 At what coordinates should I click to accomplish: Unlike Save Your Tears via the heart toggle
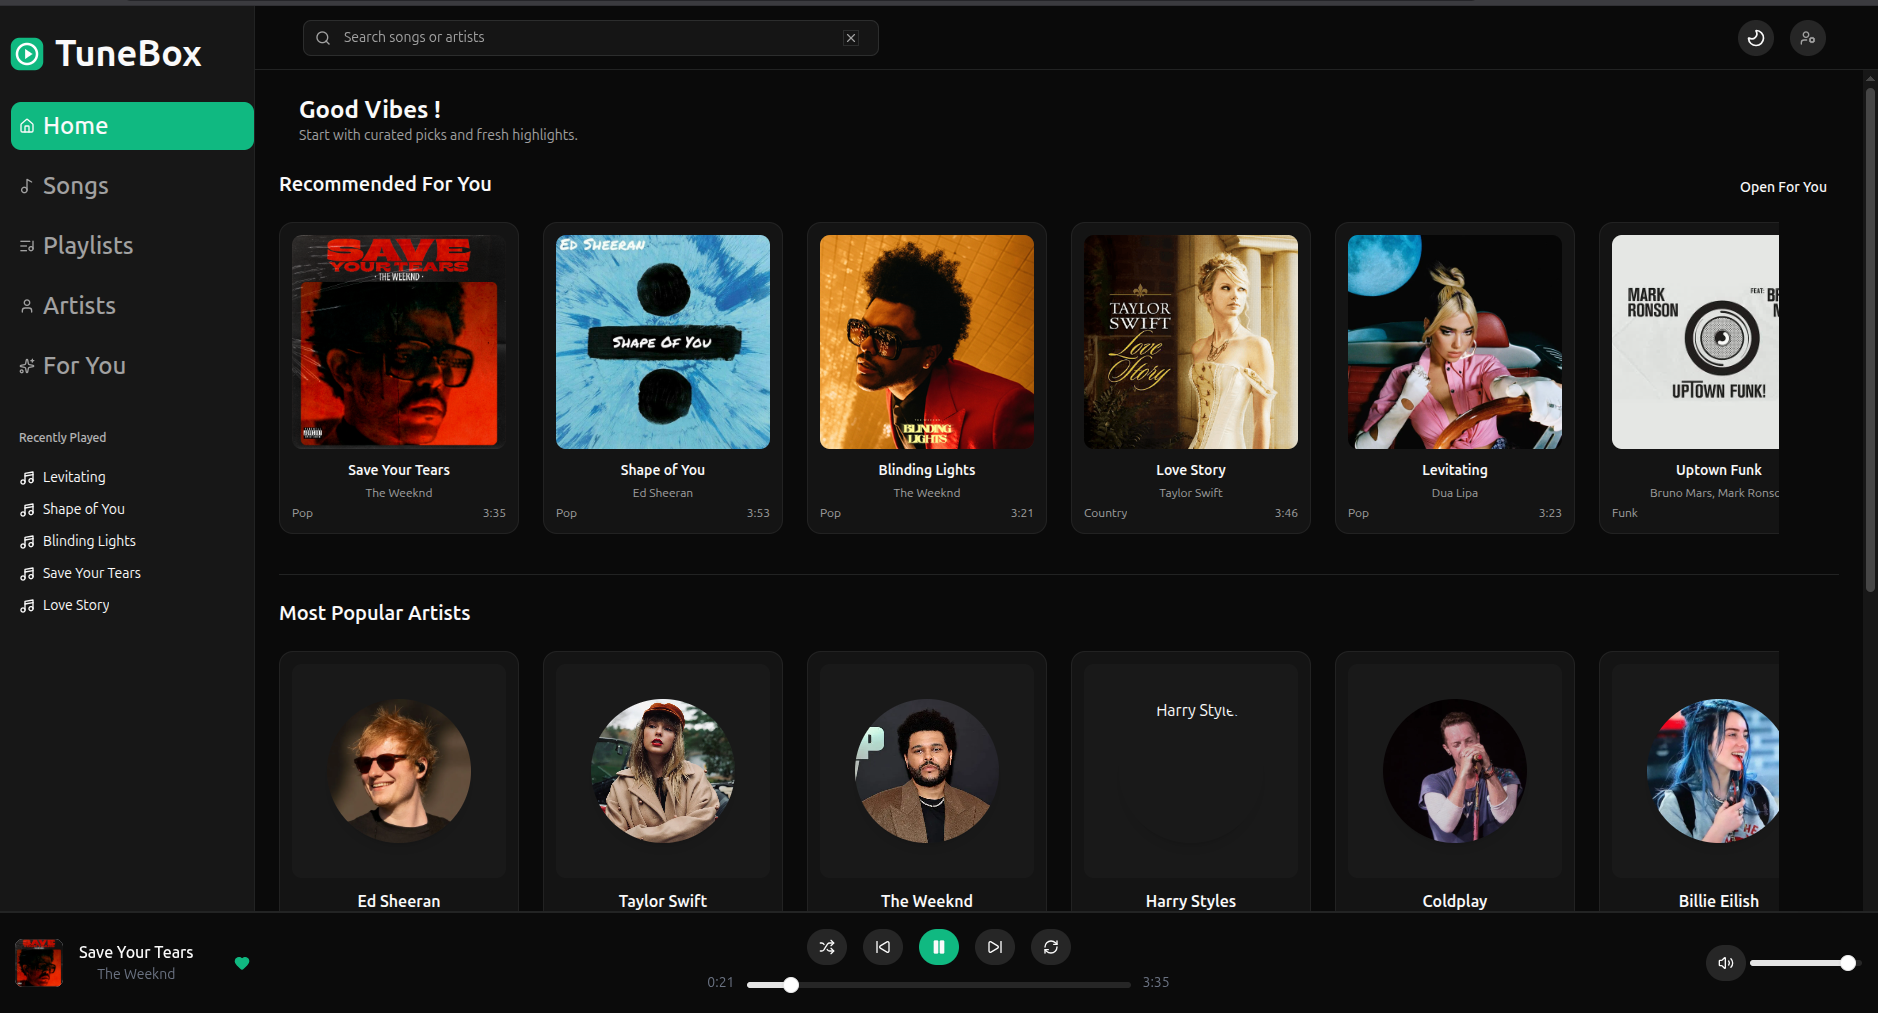[242, 963]
